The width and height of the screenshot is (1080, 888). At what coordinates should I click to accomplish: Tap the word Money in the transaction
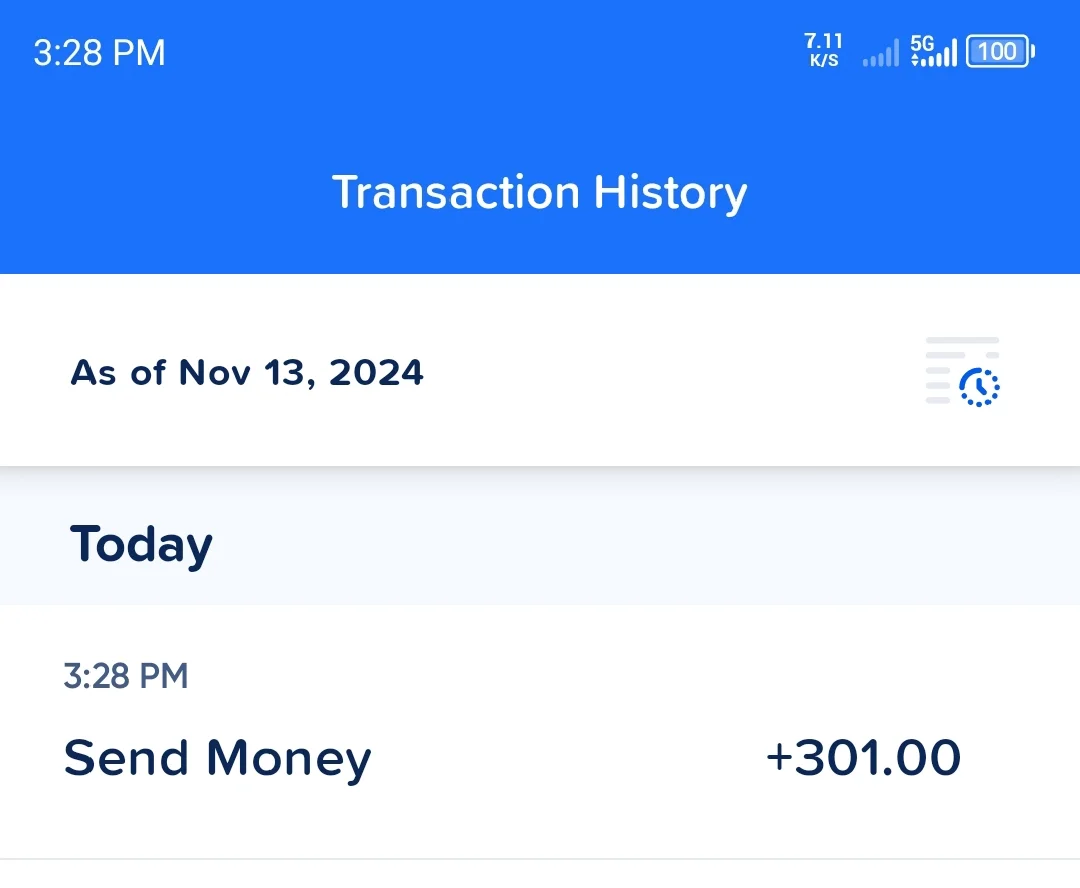pos(289,760)
